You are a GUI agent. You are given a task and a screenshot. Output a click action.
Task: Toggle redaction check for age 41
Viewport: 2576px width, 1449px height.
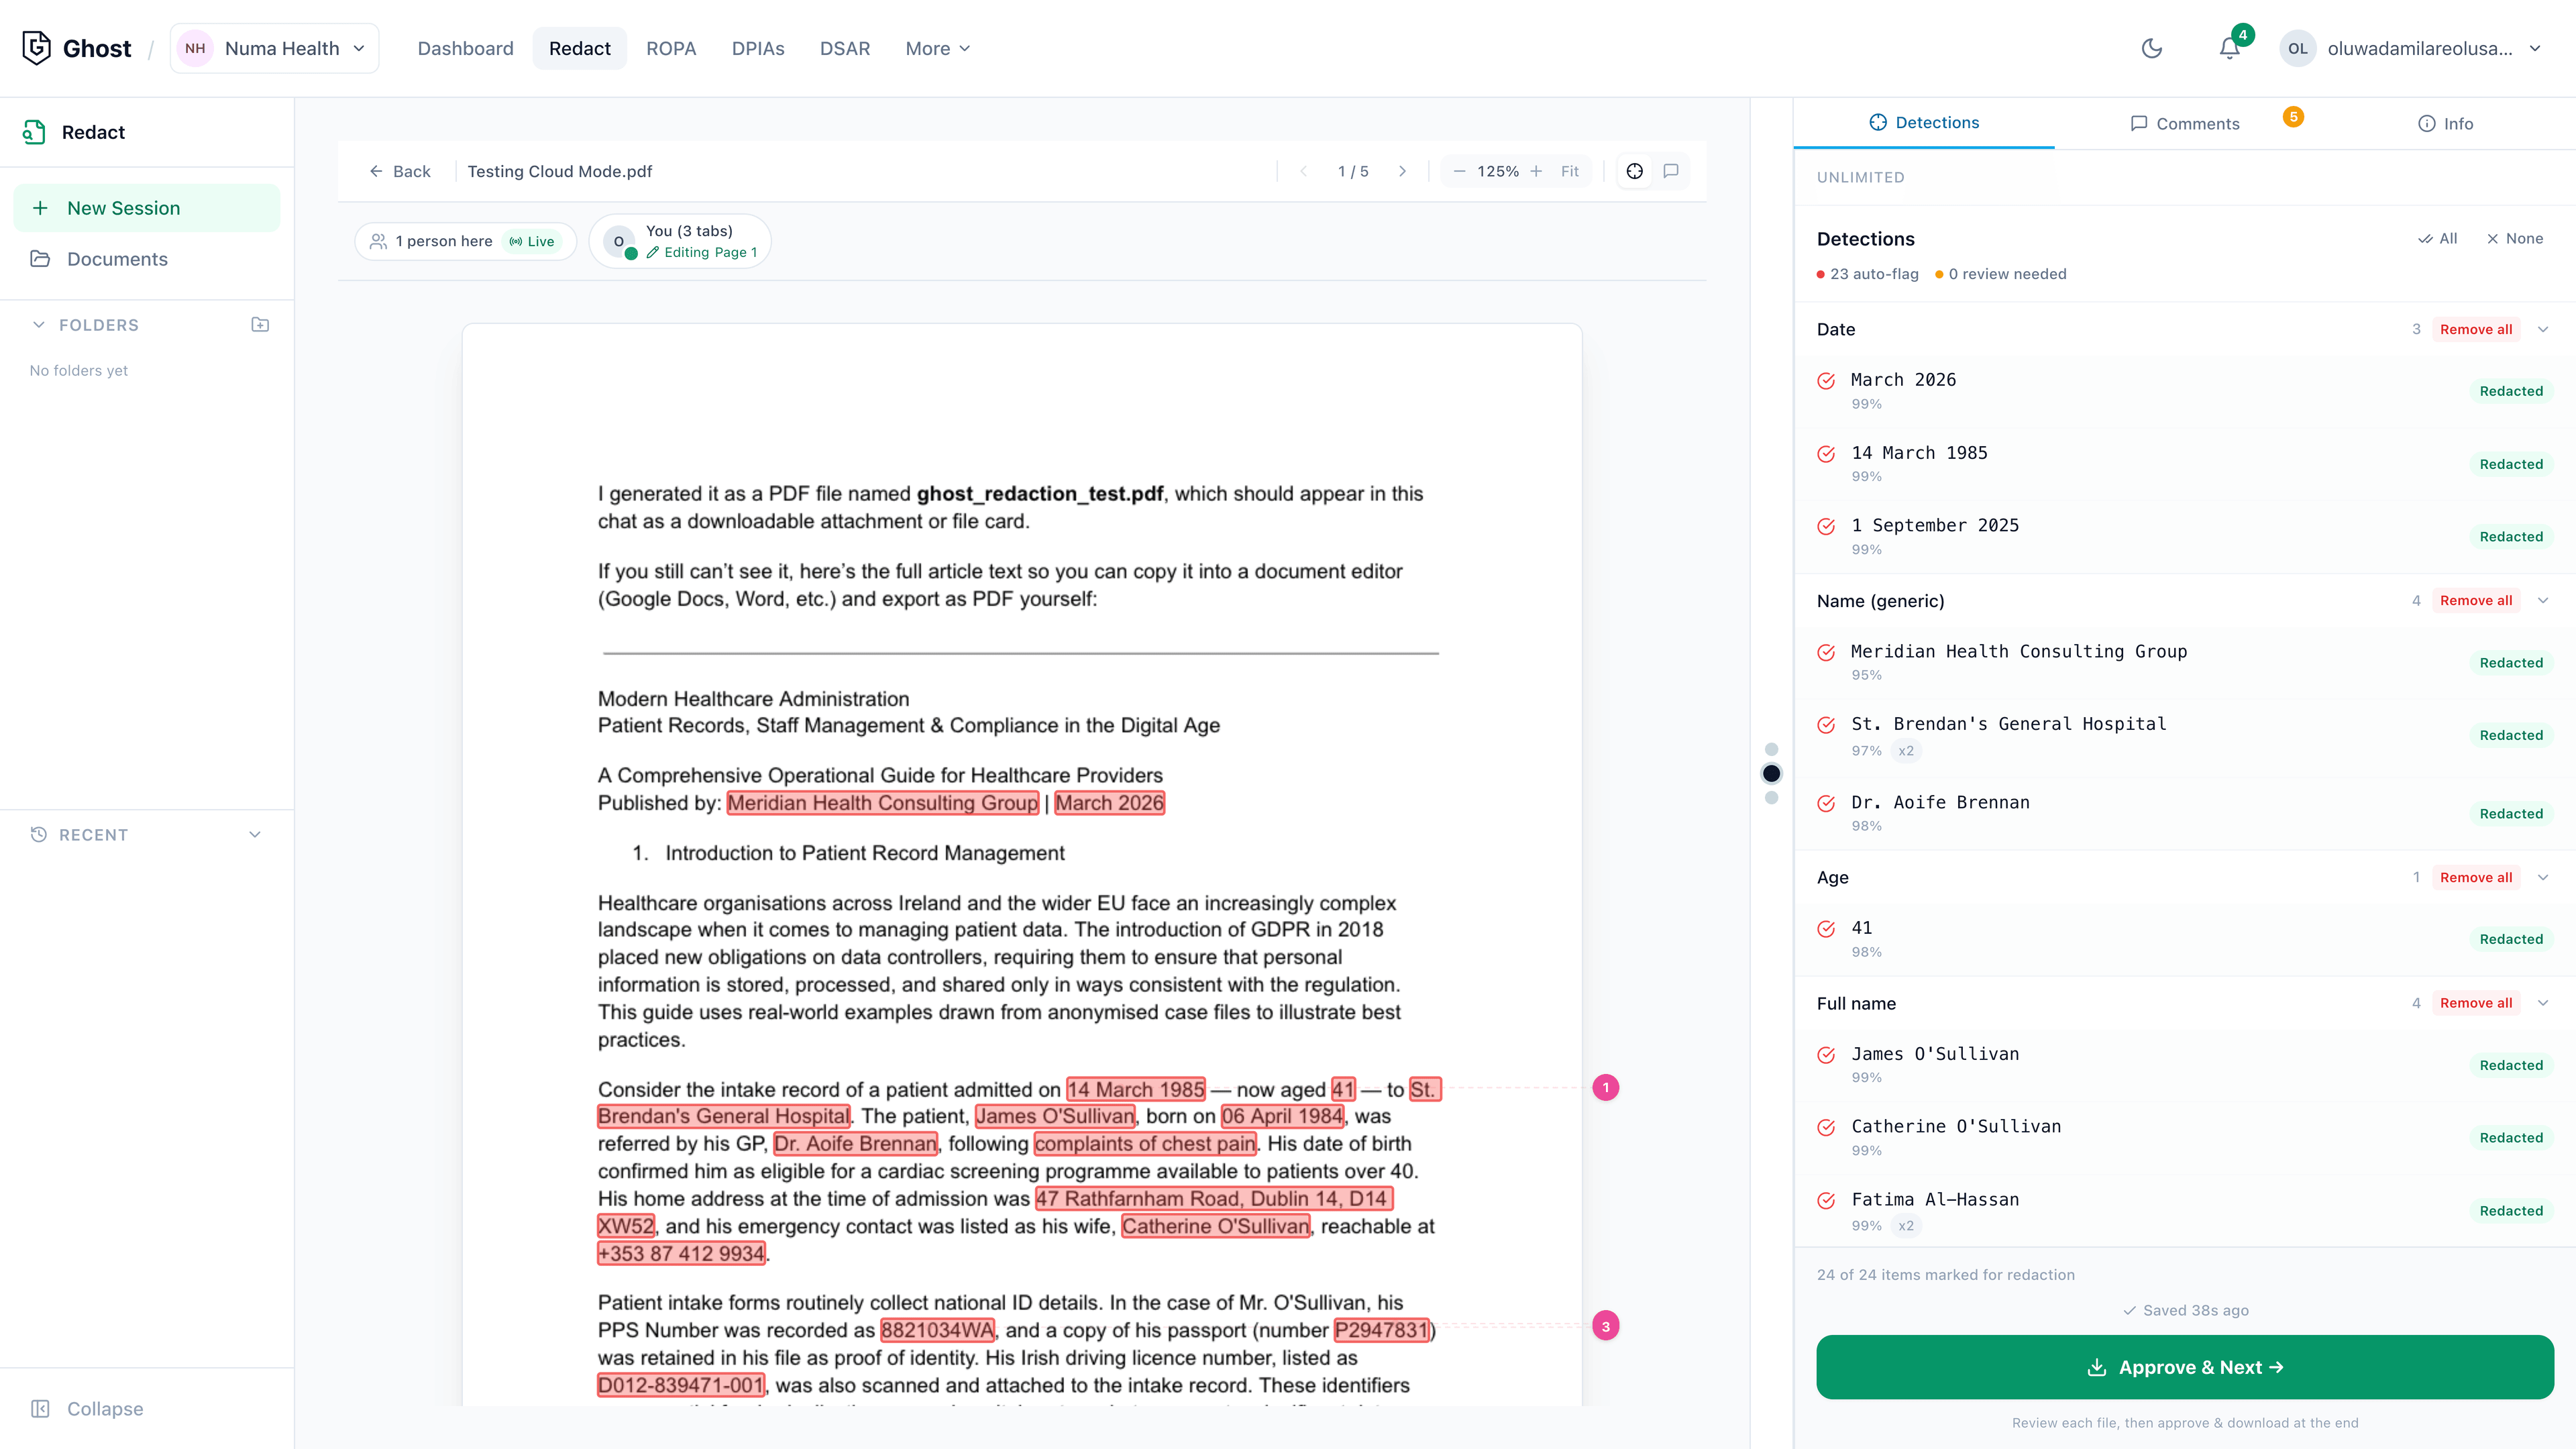1826,929
